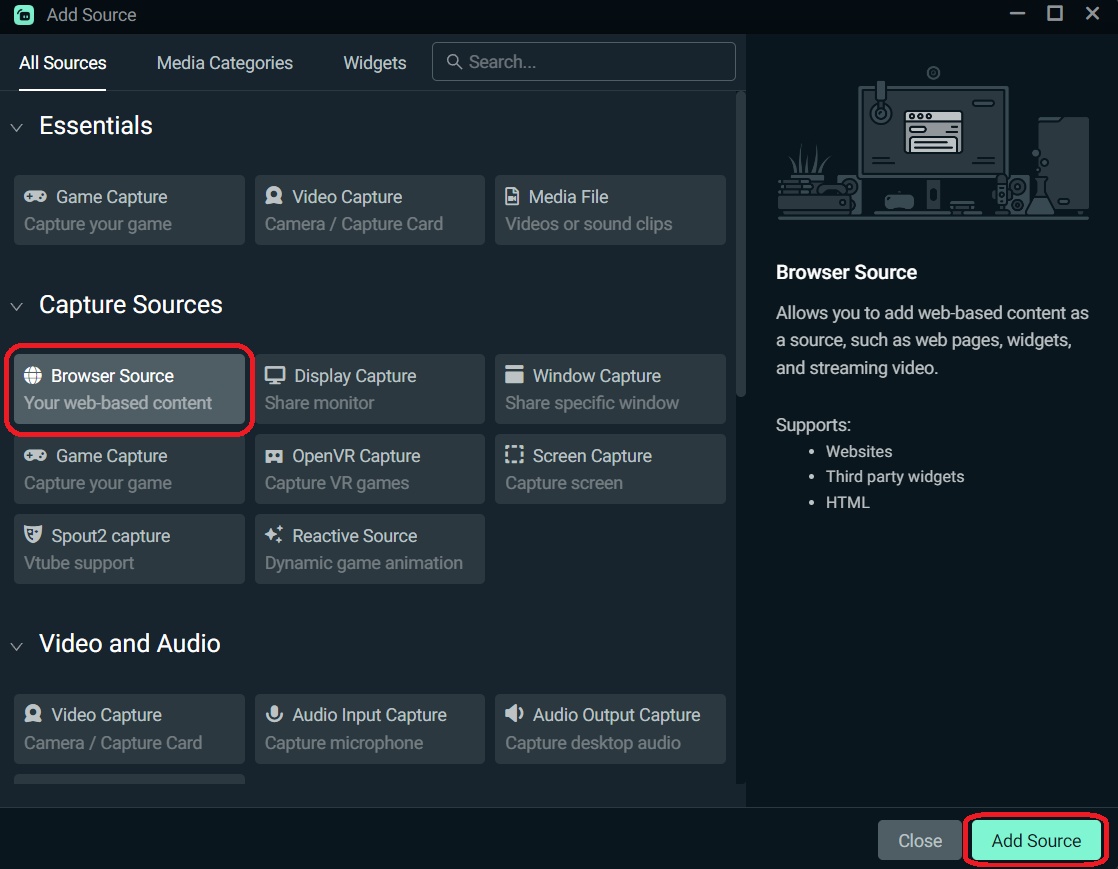Select the Browser Source globe icon

[33, 376]
